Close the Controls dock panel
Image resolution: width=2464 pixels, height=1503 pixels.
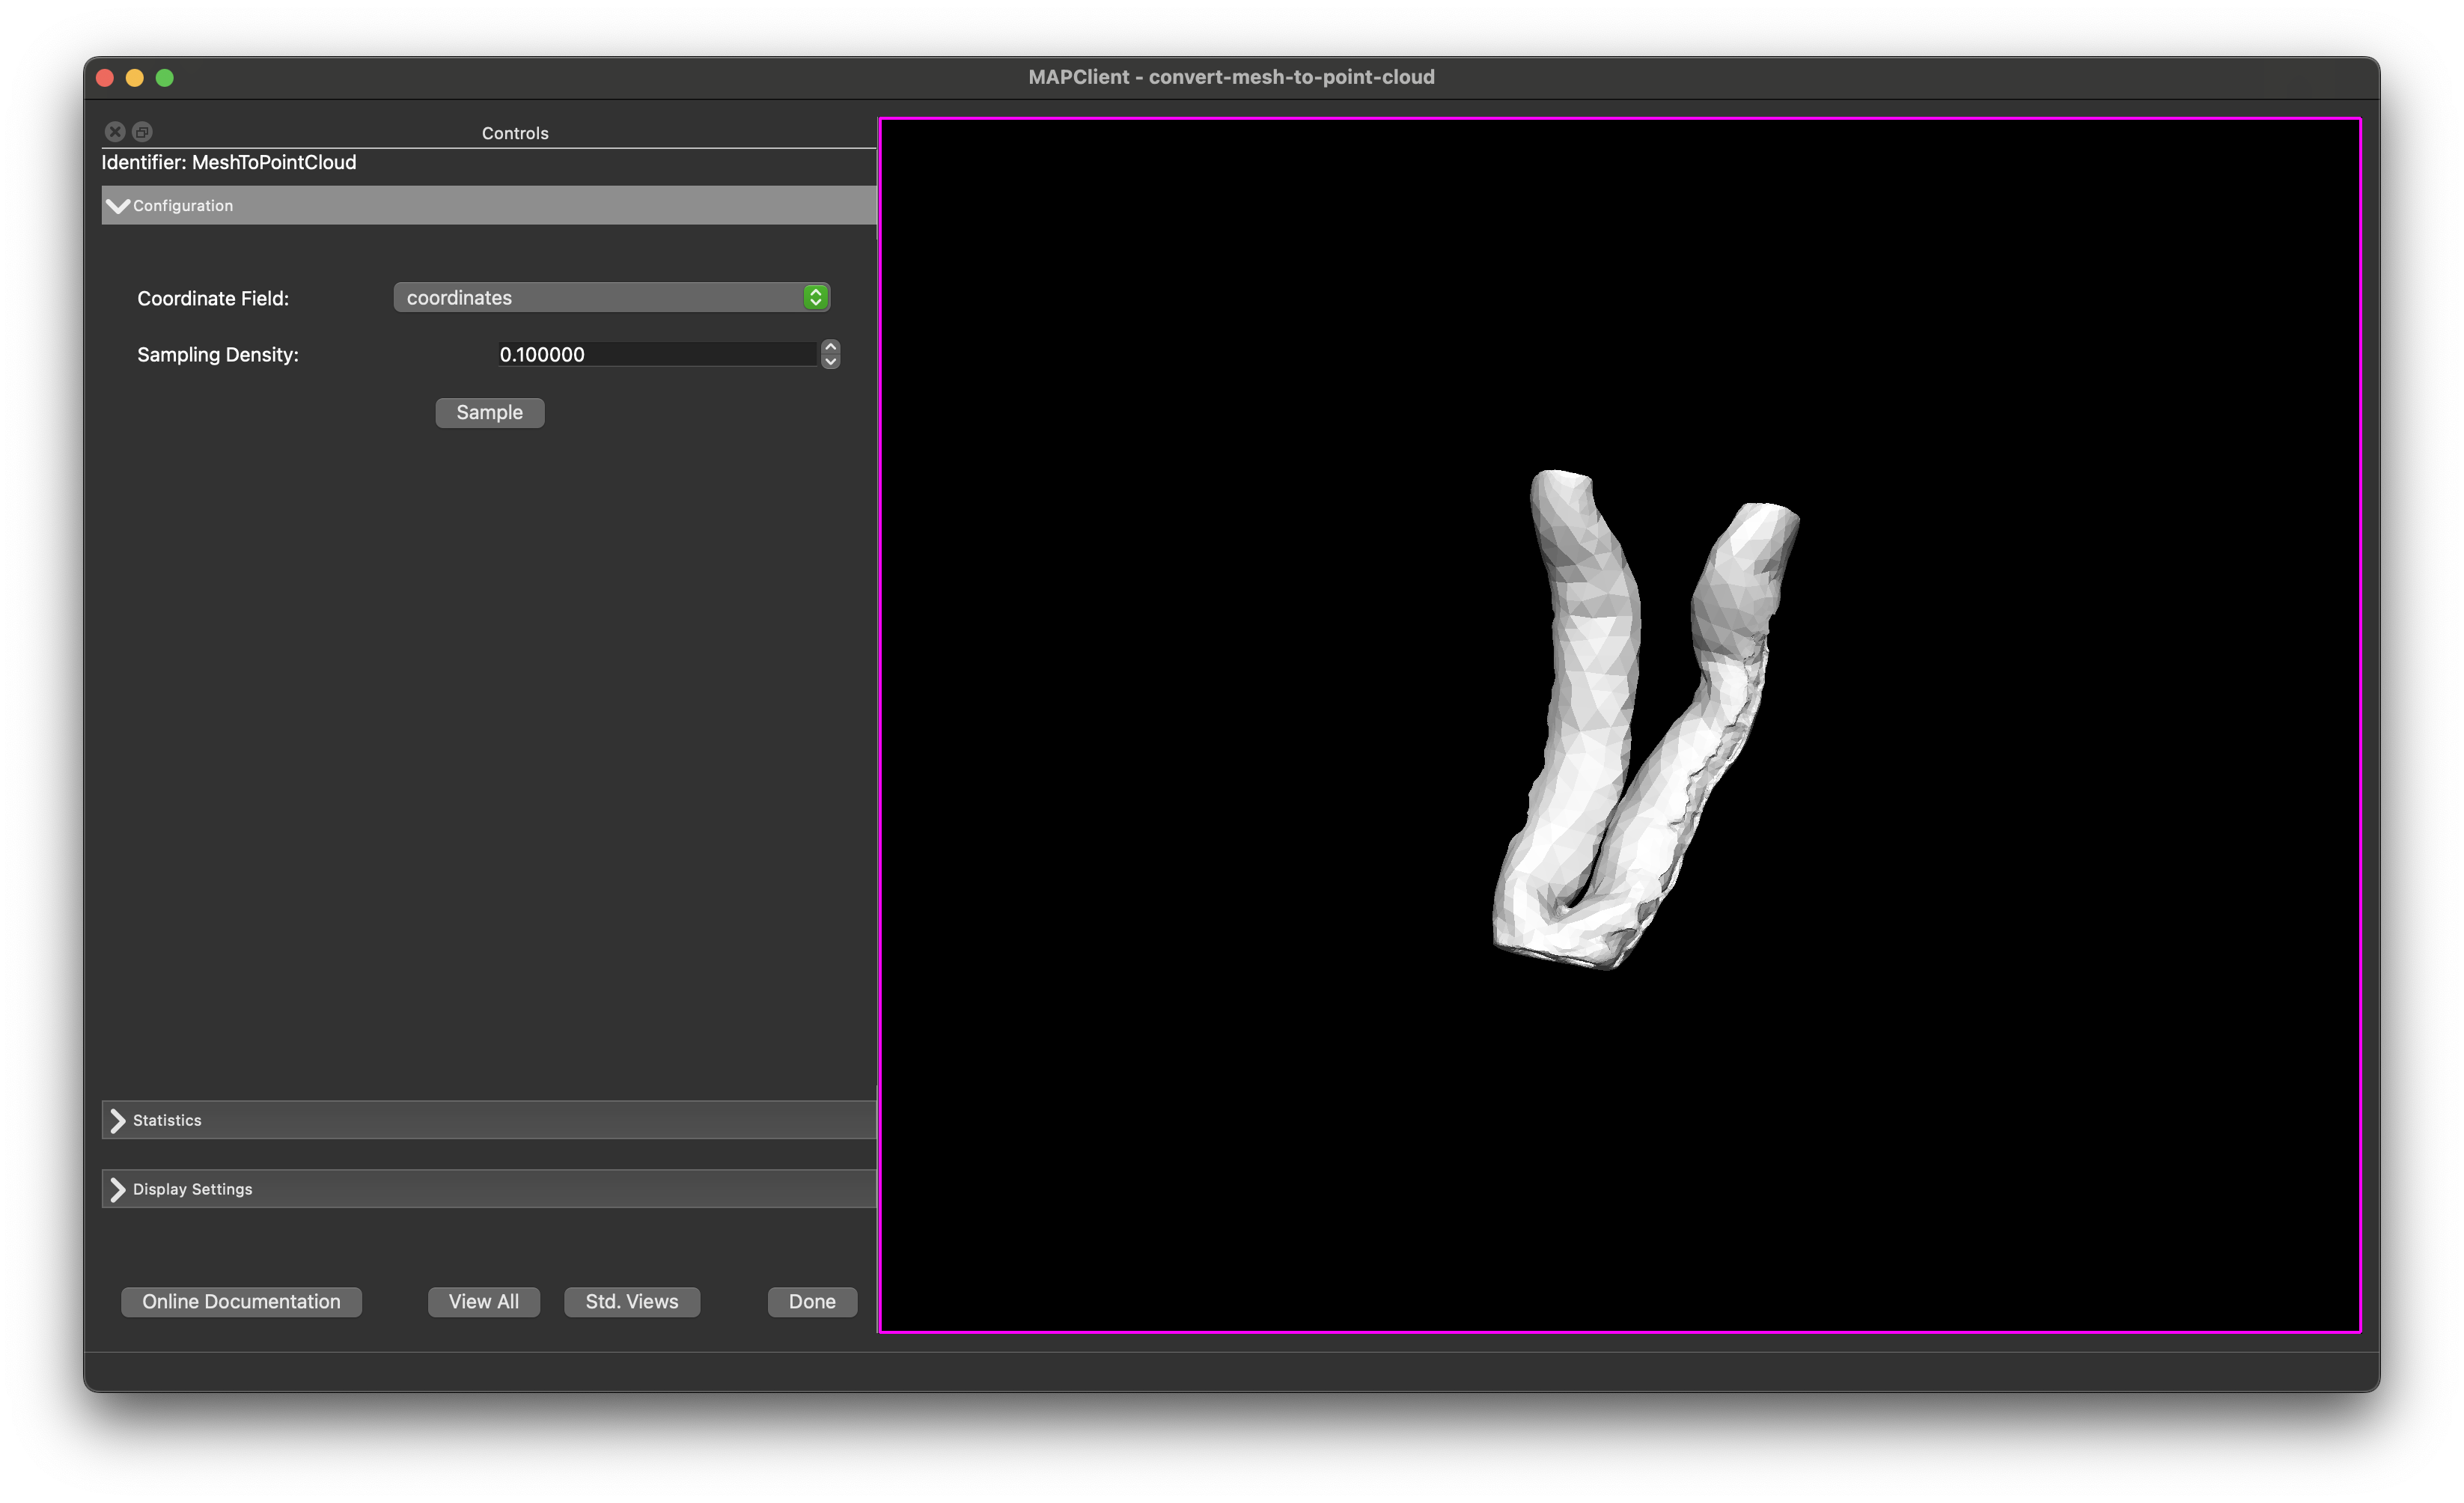pos(115,132)
